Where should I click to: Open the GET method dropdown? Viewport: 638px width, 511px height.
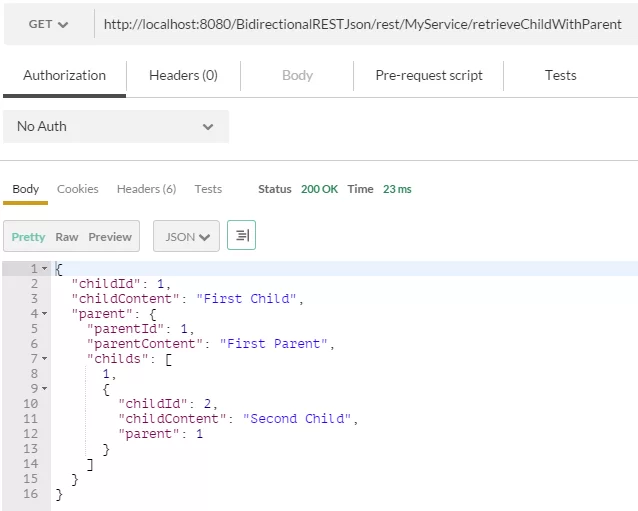(48, 24)
